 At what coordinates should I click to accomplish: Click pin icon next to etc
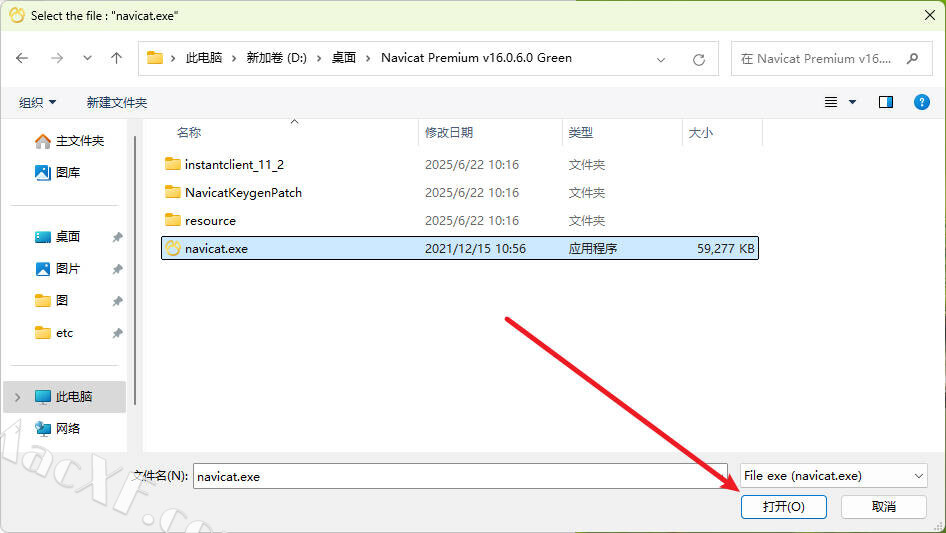pyautogui.click(x=118, y=333)
